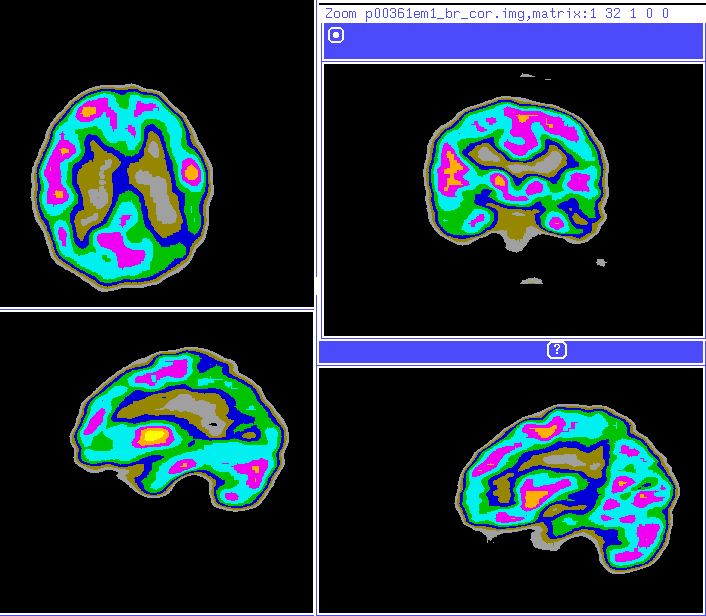Open help with the question mark icon
Screen dimensions: 706x616
point(557,349)
